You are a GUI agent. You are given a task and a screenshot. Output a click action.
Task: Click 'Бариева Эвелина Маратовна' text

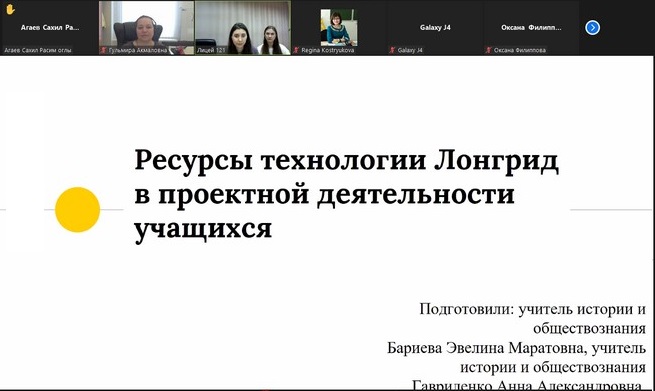coord(485,348)
